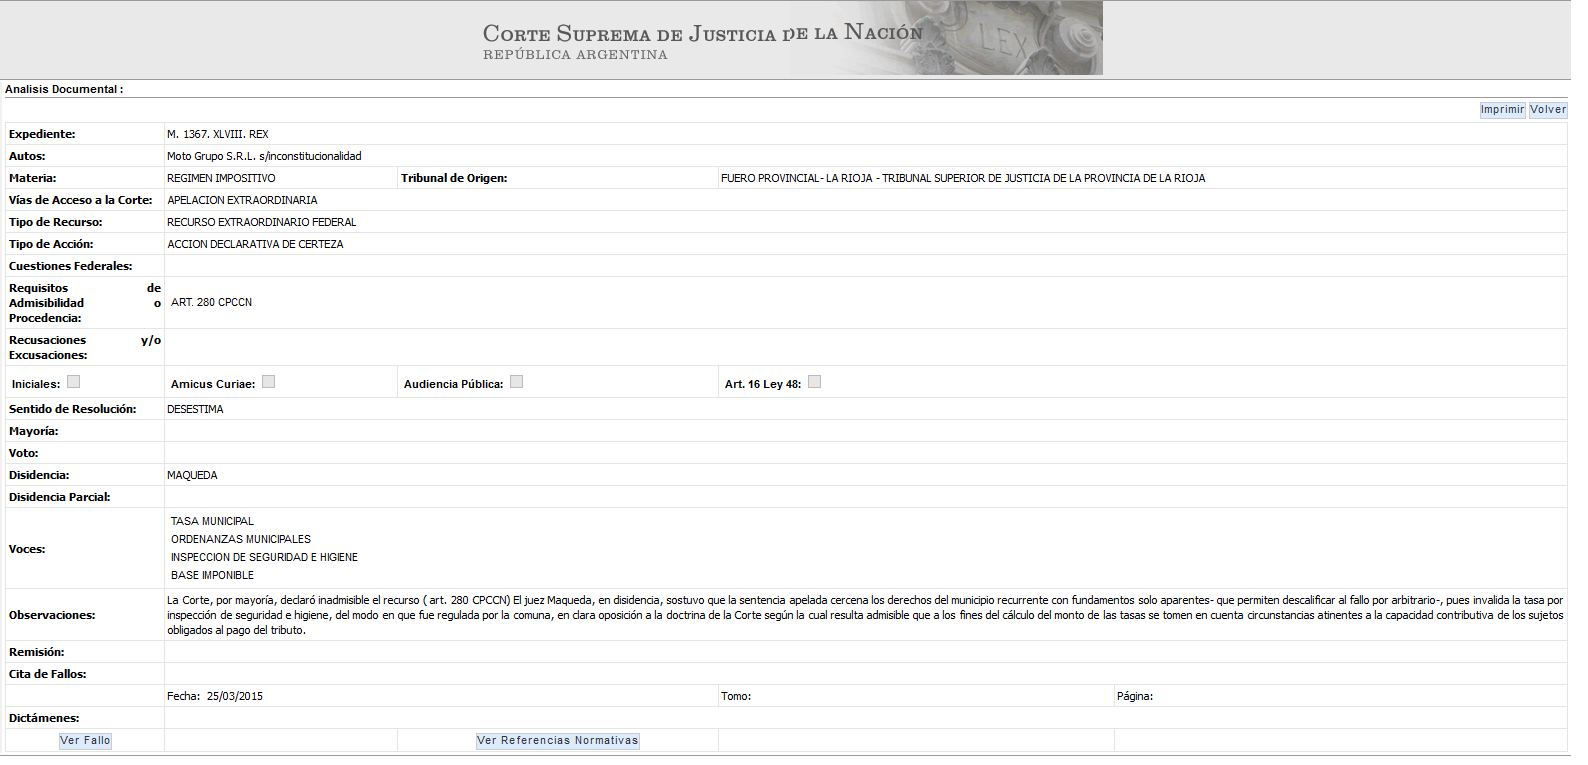Click INSPECCION DE SEGURIDAD E HIGIENE entry
This screenshot has height=765, width=1588.
pos(264,557)
